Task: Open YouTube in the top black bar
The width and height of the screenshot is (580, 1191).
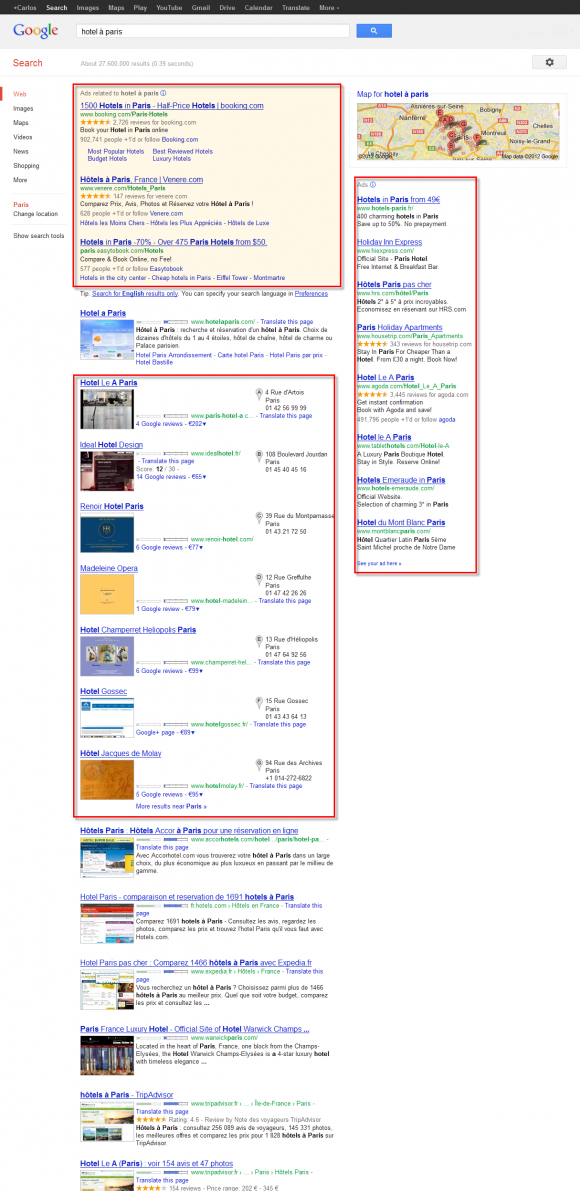Action: (169, 7)
